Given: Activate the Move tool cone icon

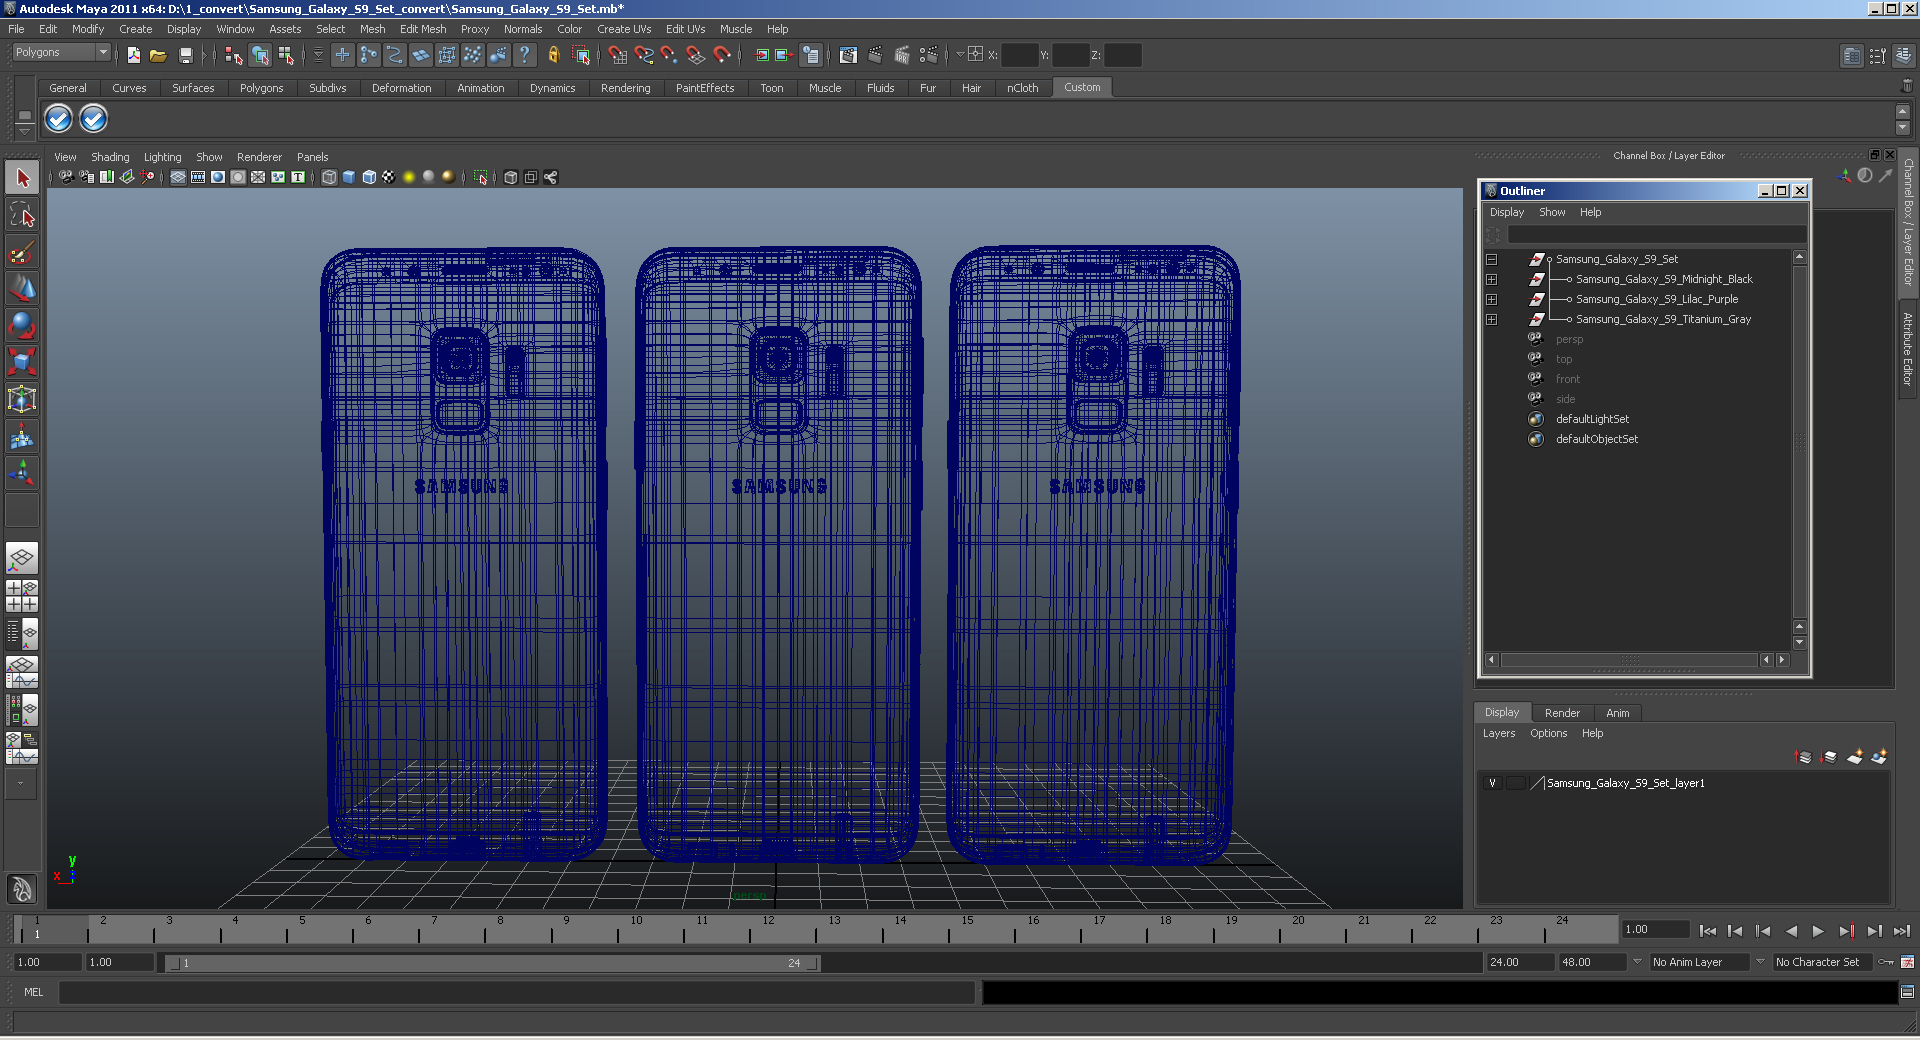Looking at the screenshot, I should pyautogui.click(x=22, y=288).
